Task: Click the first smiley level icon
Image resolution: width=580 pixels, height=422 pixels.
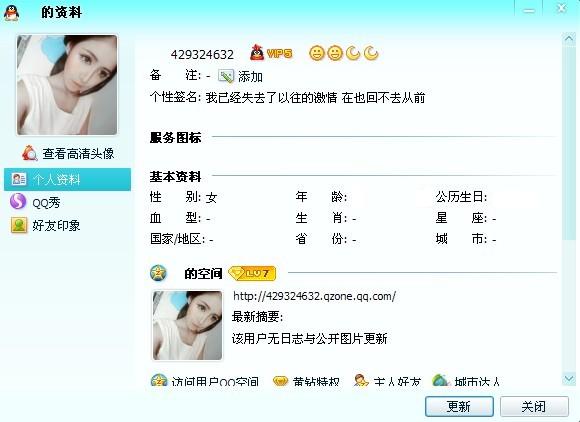Action: [x=317, y=53]
